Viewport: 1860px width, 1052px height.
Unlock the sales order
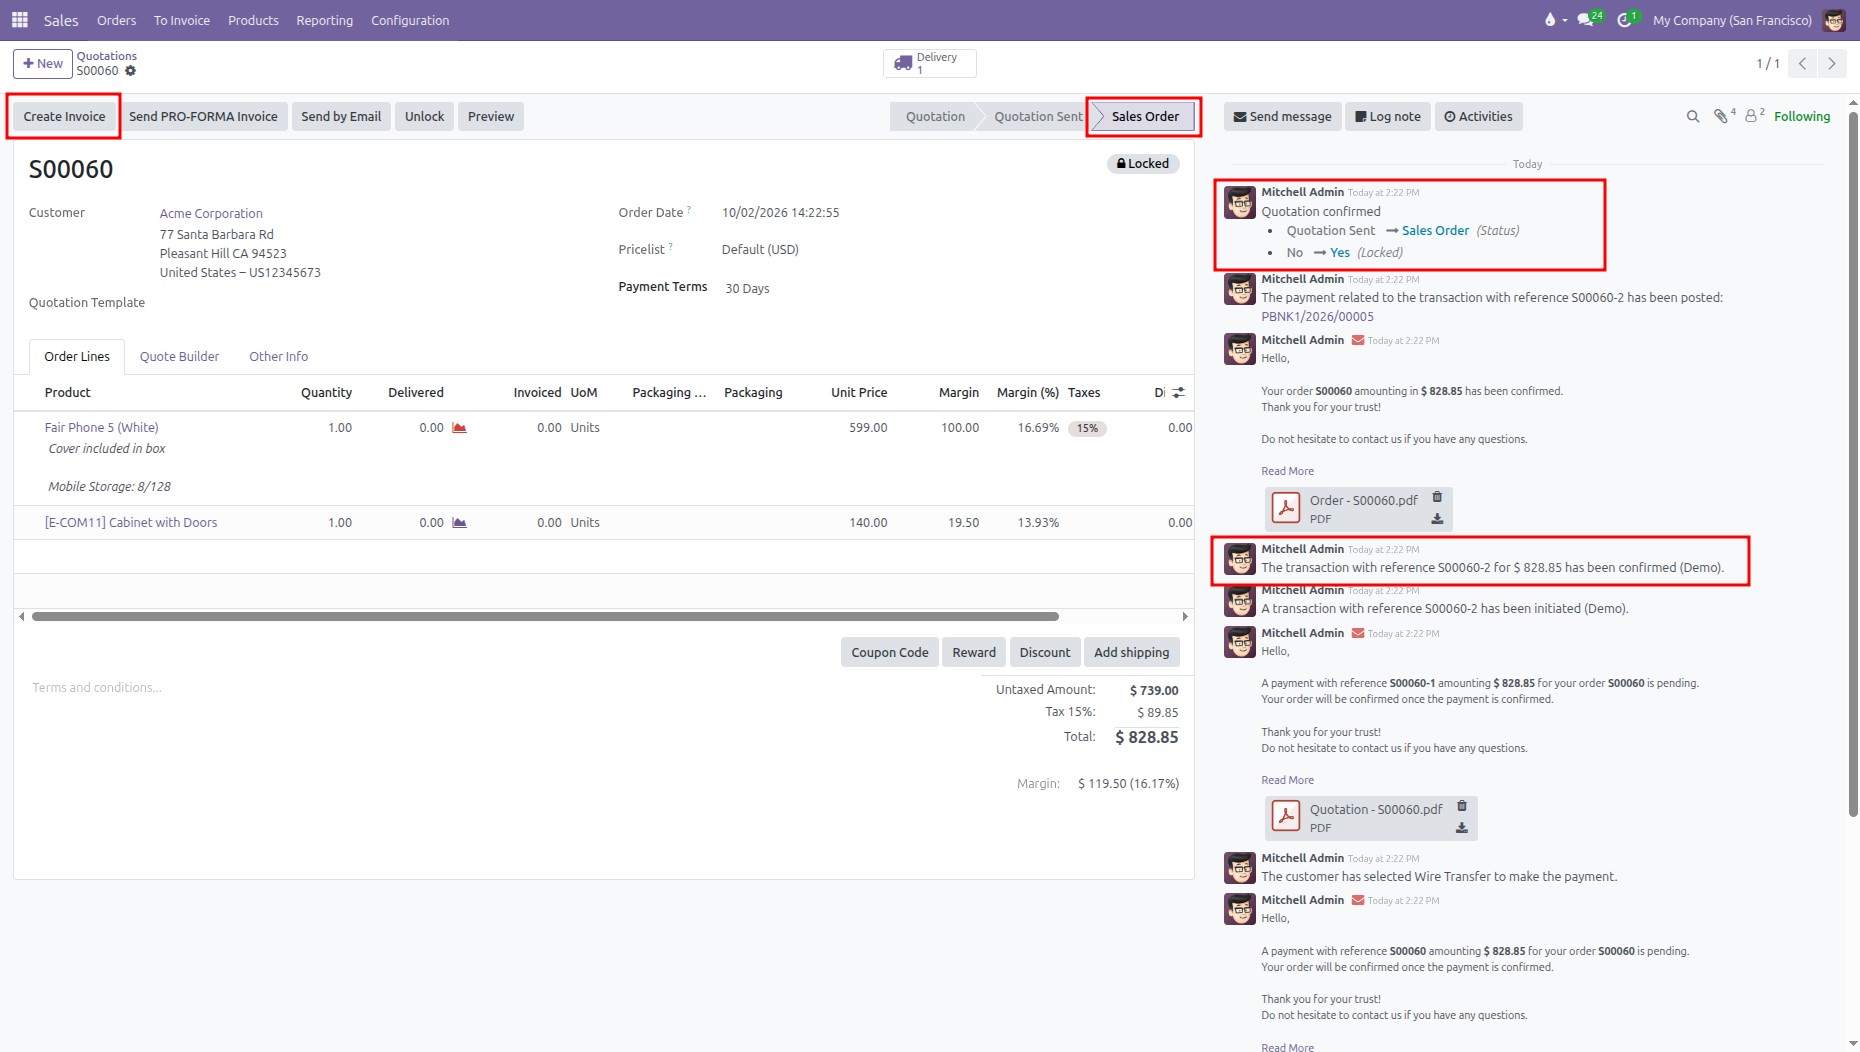[x=425, y=117]
